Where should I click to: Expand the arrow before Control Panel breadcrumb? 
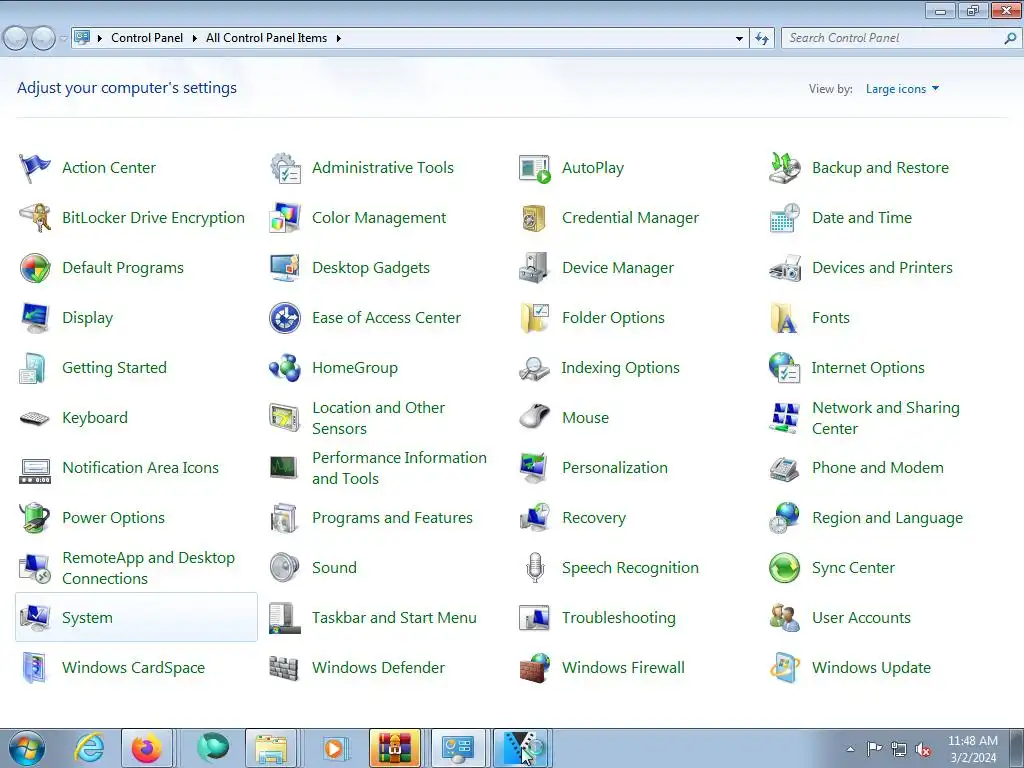tap(100, 39)
